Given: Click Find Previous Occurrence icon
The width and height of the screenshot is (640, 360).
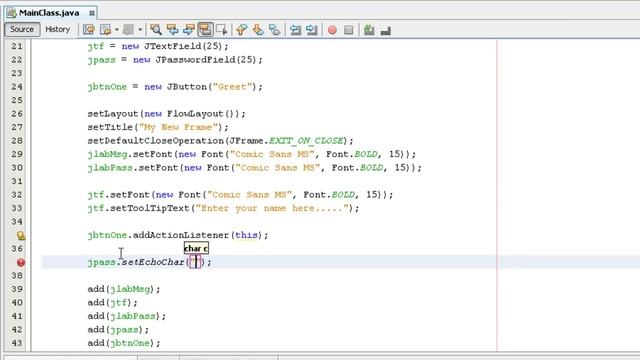Looking at the screenshot, I should [x=172, y=29].
